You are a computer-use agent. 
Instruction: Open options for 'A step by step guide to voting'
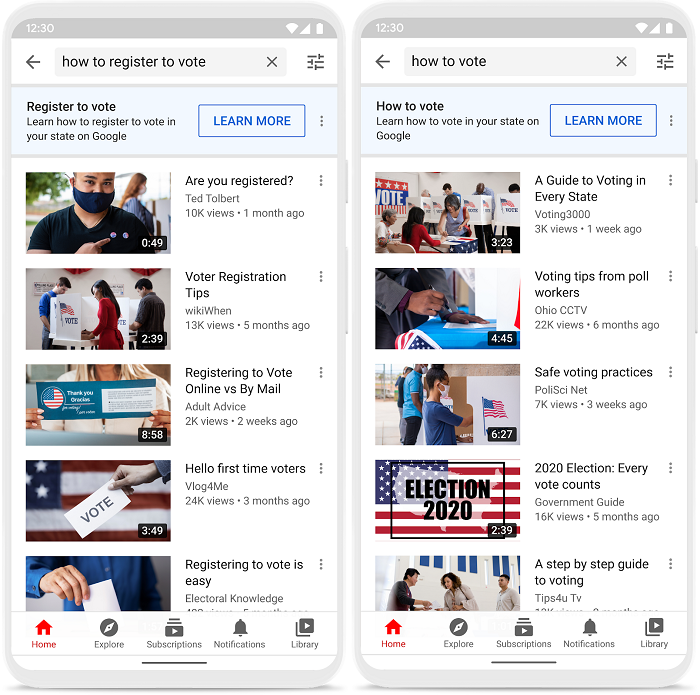tap(671, 564)
